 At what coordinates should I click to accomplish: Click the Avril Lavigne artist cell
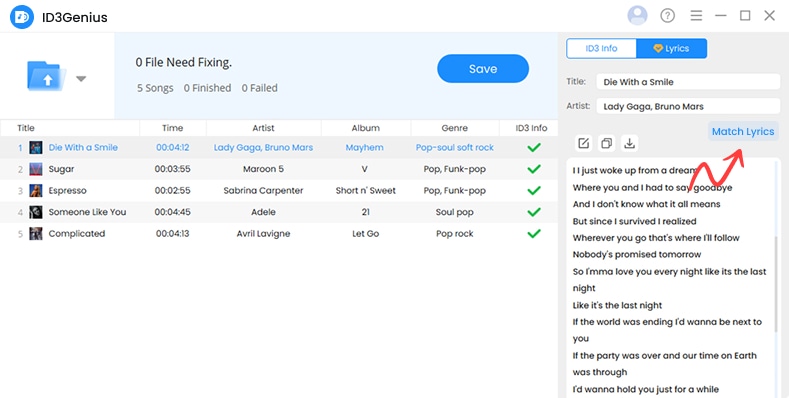[x=263, y=233]
